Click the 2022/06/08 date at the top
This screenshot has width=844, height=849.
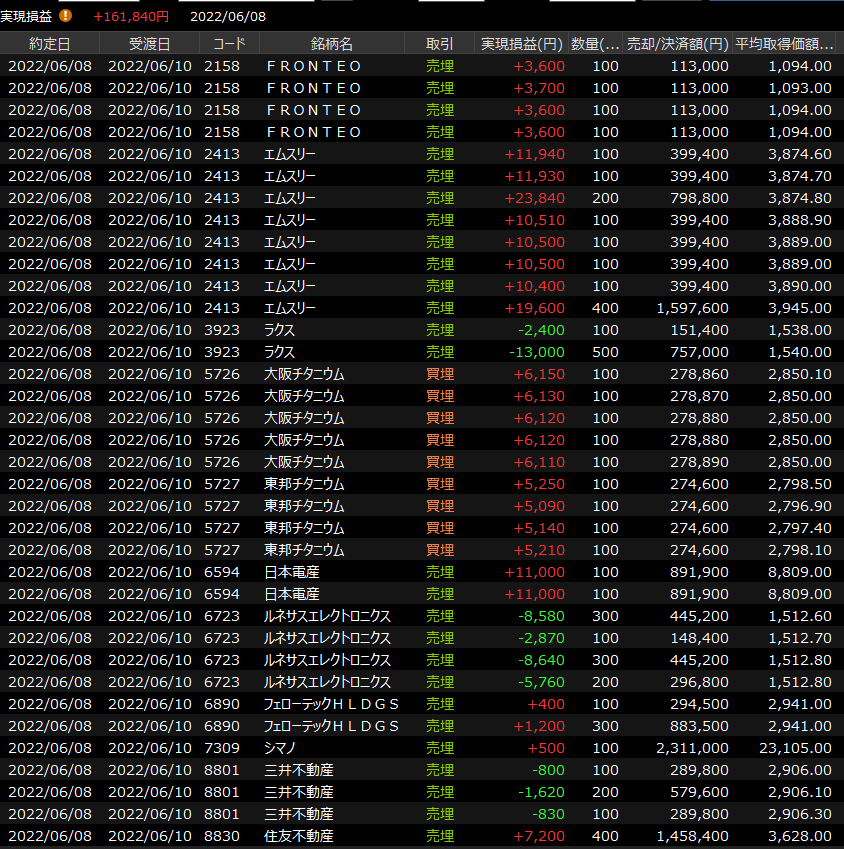(x=227, y=16)
